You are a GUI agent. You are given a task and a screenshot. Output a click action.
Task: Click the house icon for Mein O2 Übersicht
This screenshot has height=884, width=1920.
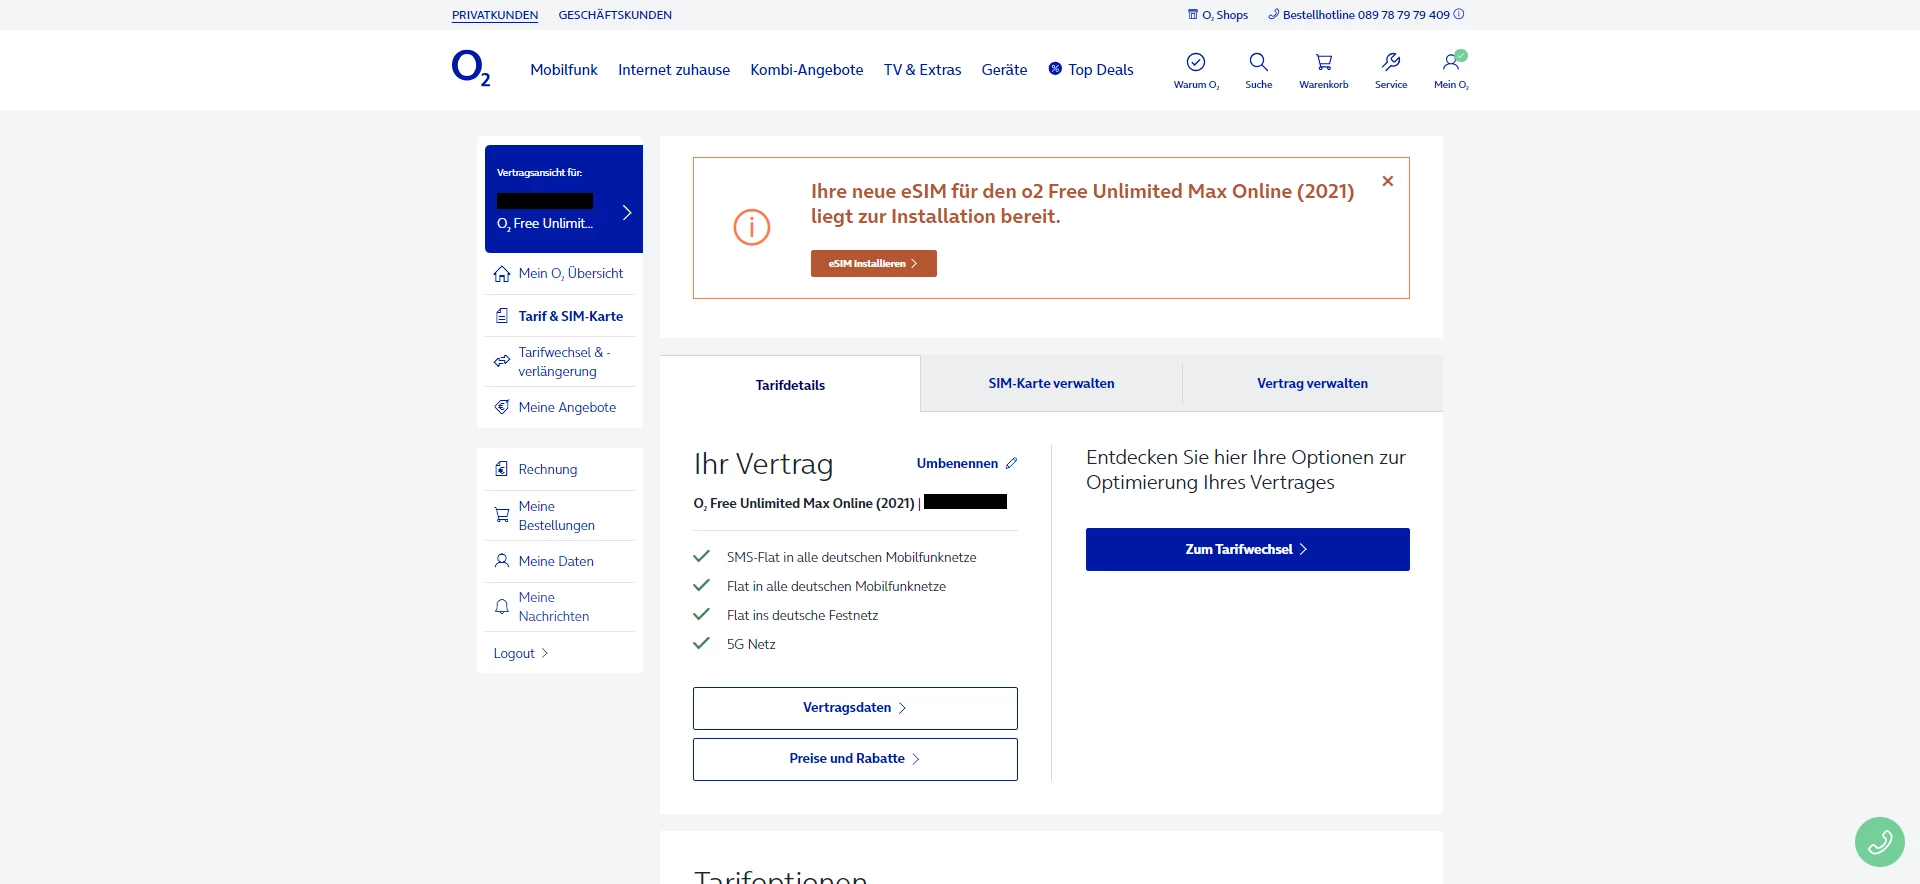click(502, 274)
